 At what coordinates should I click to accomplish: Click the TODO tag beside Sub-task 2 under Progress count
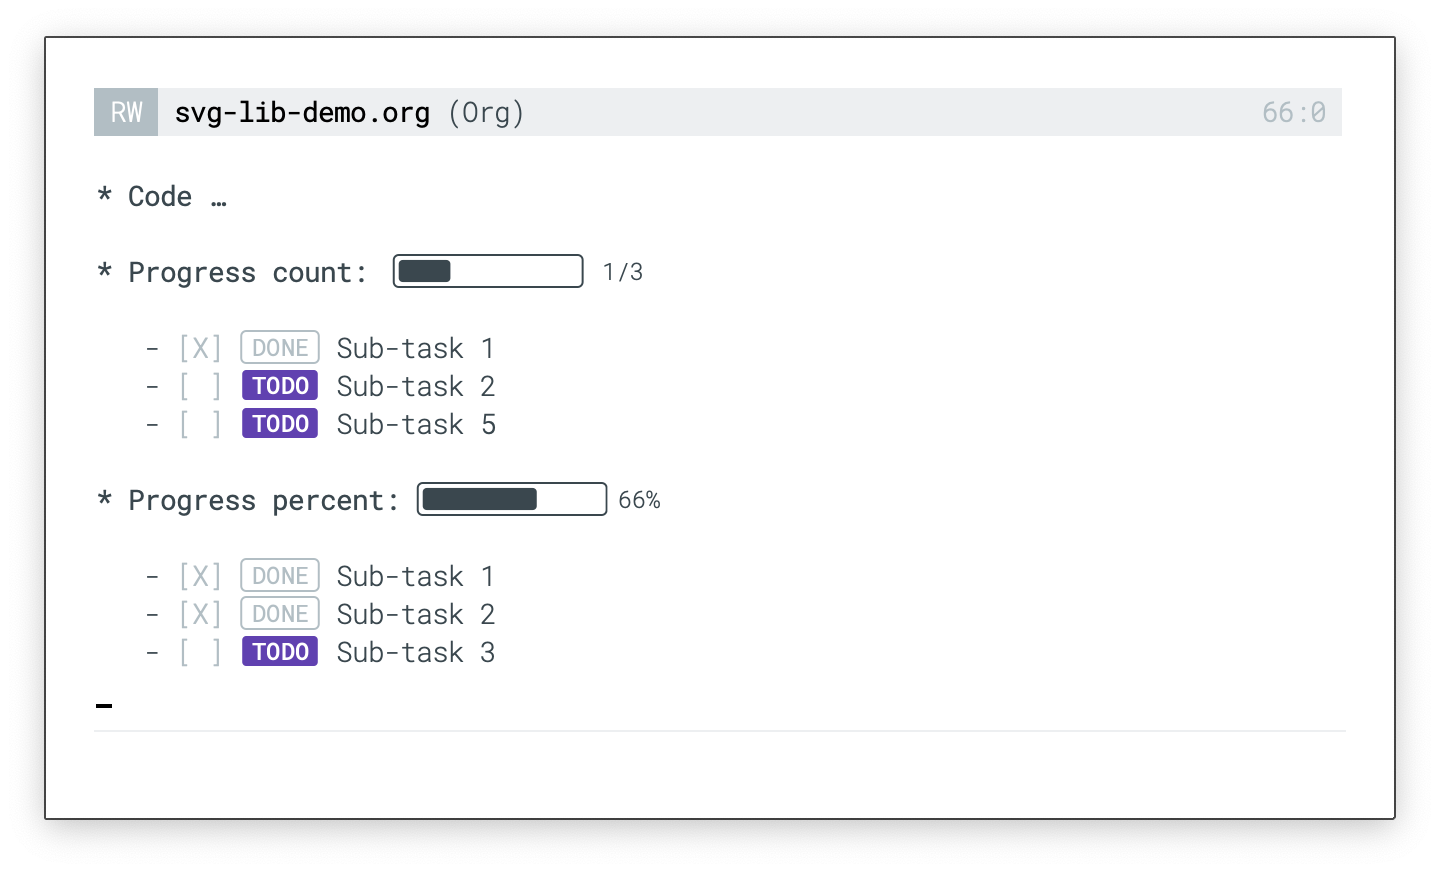click(280, 386)
